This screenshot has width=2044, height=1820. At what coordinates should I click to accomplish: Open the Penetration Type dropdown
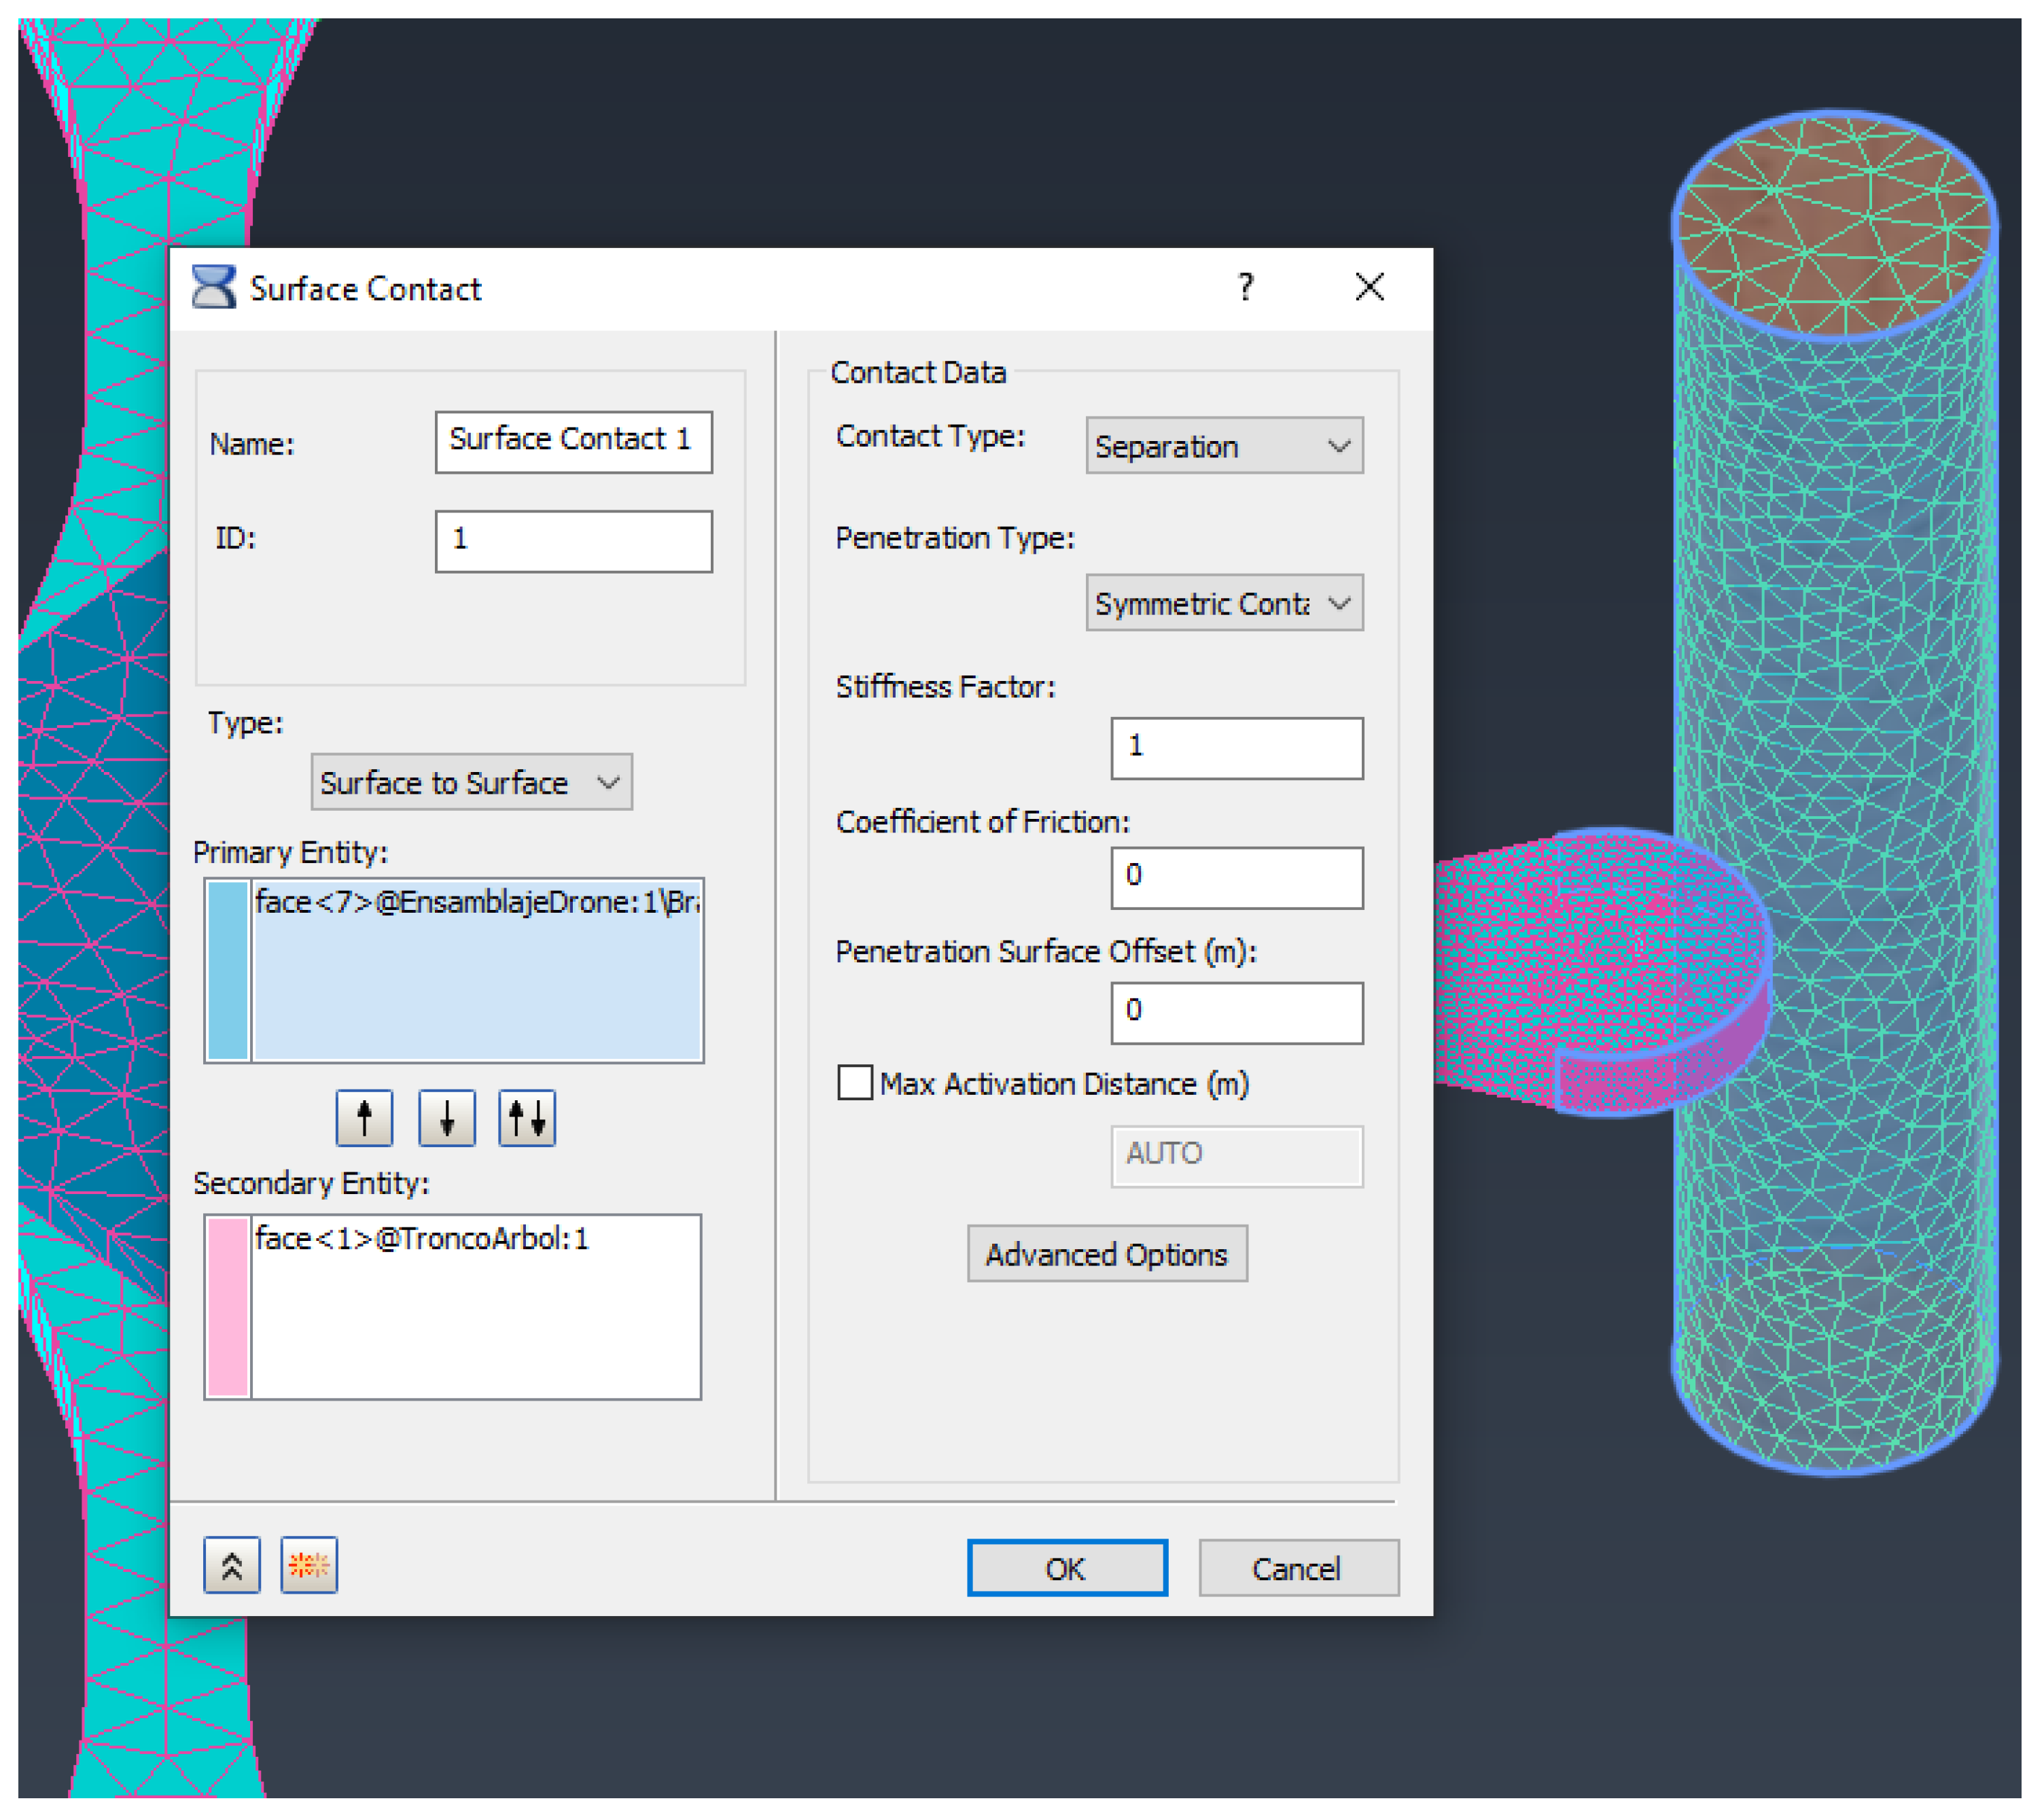click(x=1224, y=603)
